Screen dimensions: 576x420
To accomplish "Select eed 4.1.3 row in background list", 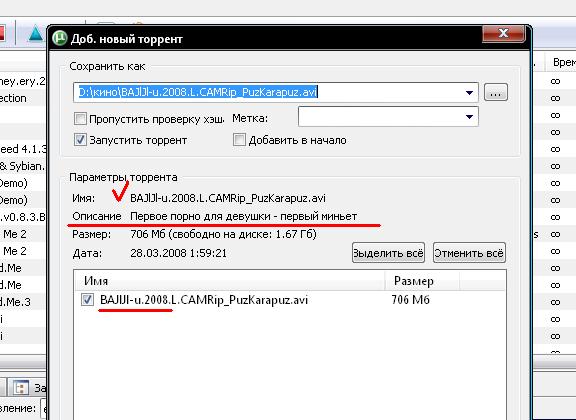I will (23, 149).
